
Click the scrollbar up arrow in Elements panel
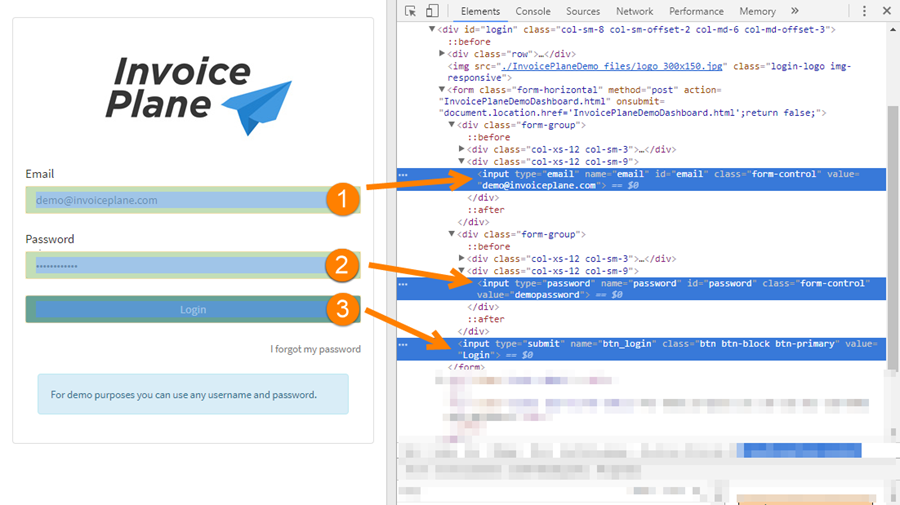(x=893, y=29)
